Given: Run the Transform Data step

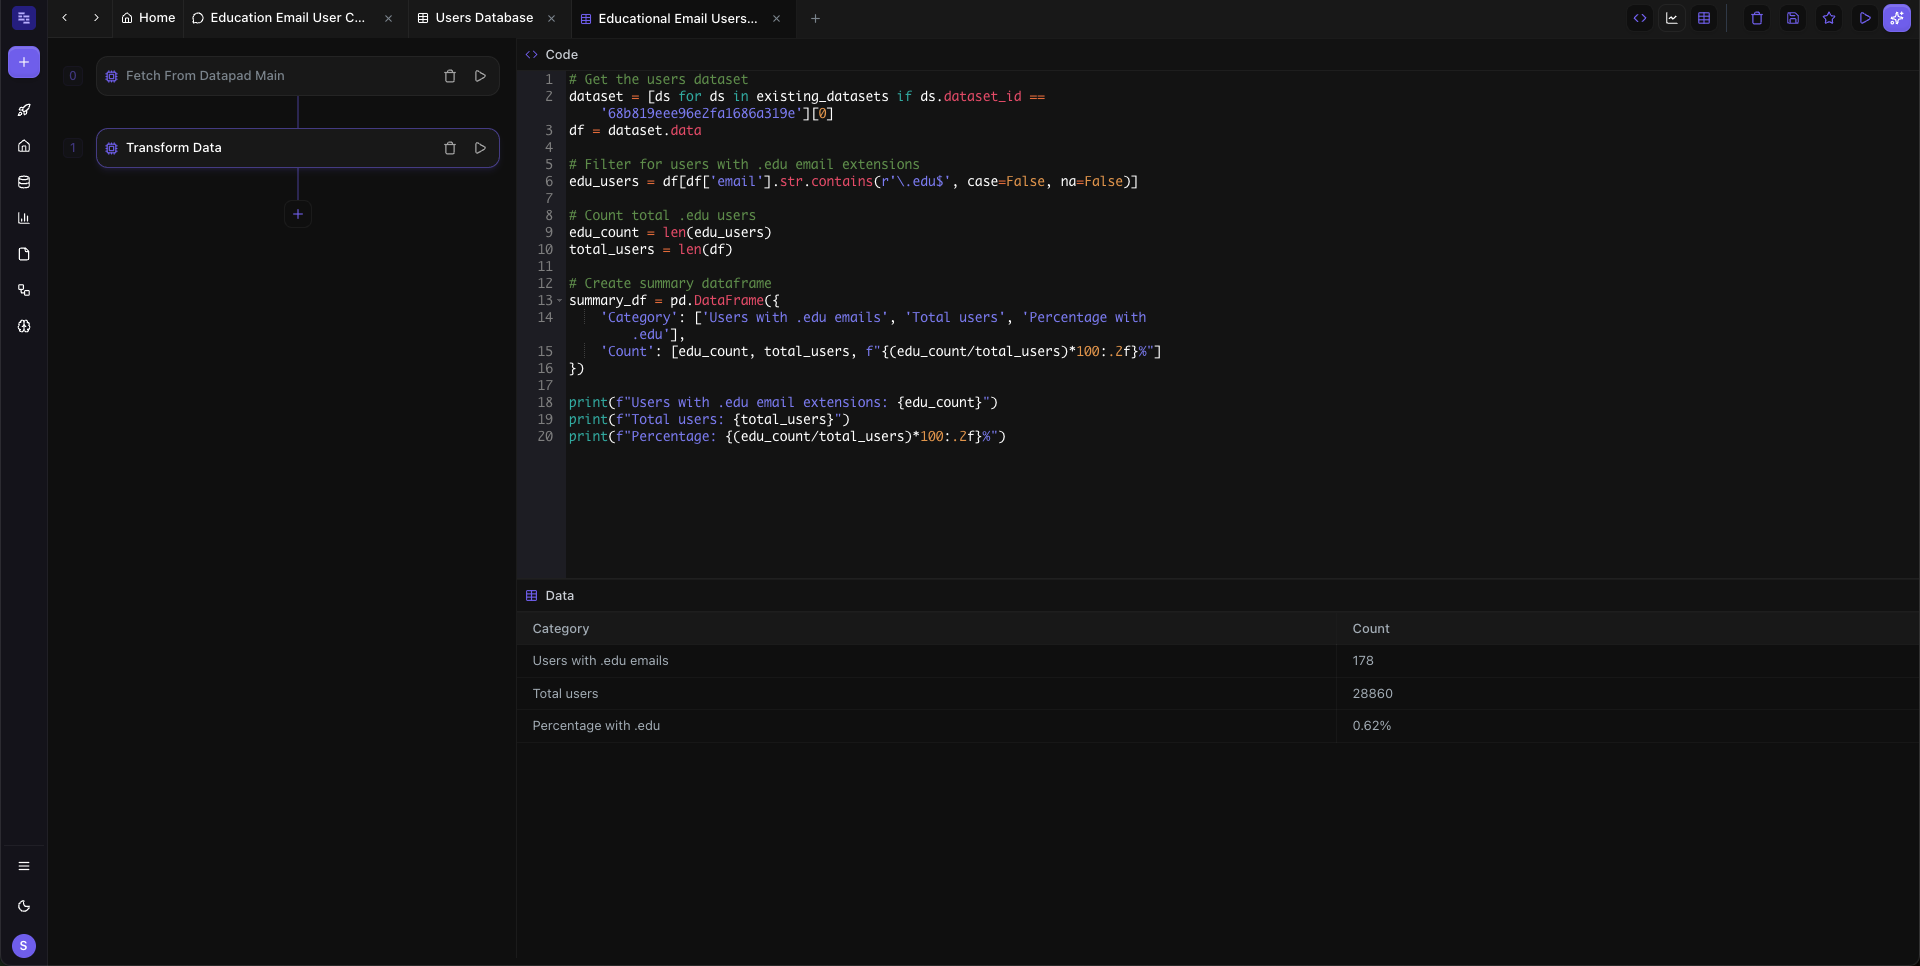Looking at the screenshot, I should [x=481, y=148].
